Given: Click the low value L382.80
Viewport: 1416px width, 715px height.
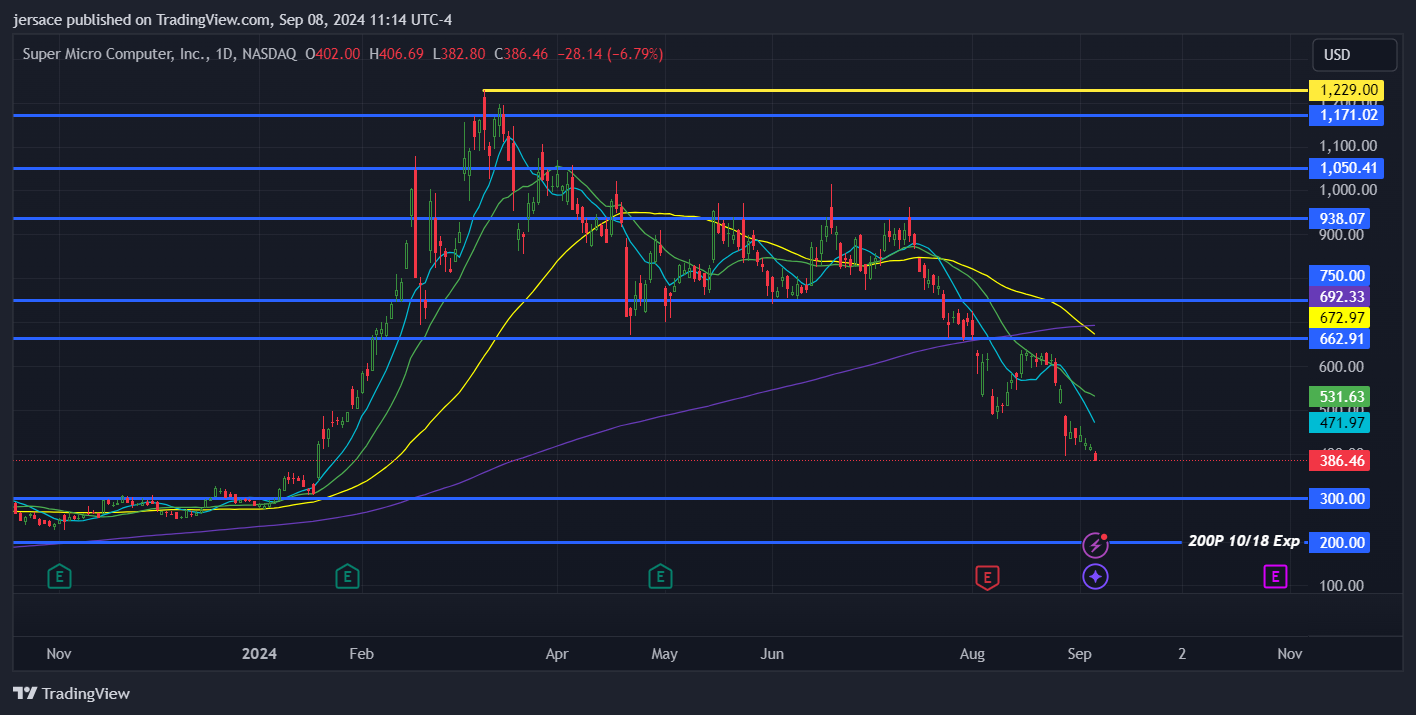Looking at the screenshot, I should (459, 54).
